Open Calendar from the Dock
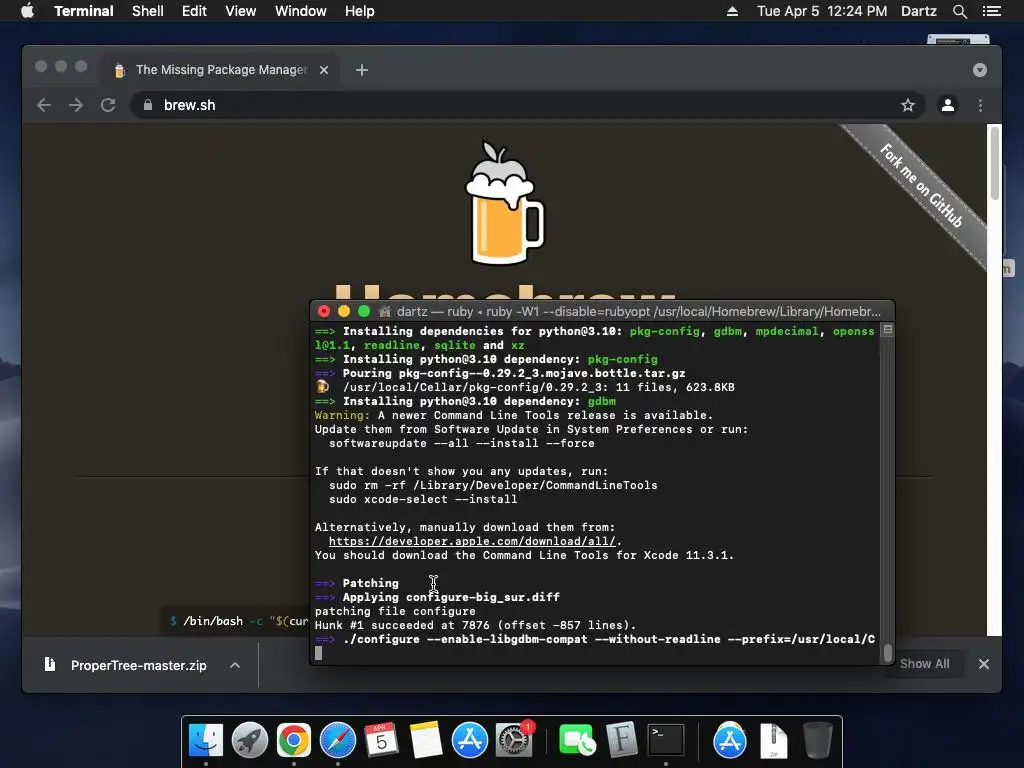 tap(381, 741)
